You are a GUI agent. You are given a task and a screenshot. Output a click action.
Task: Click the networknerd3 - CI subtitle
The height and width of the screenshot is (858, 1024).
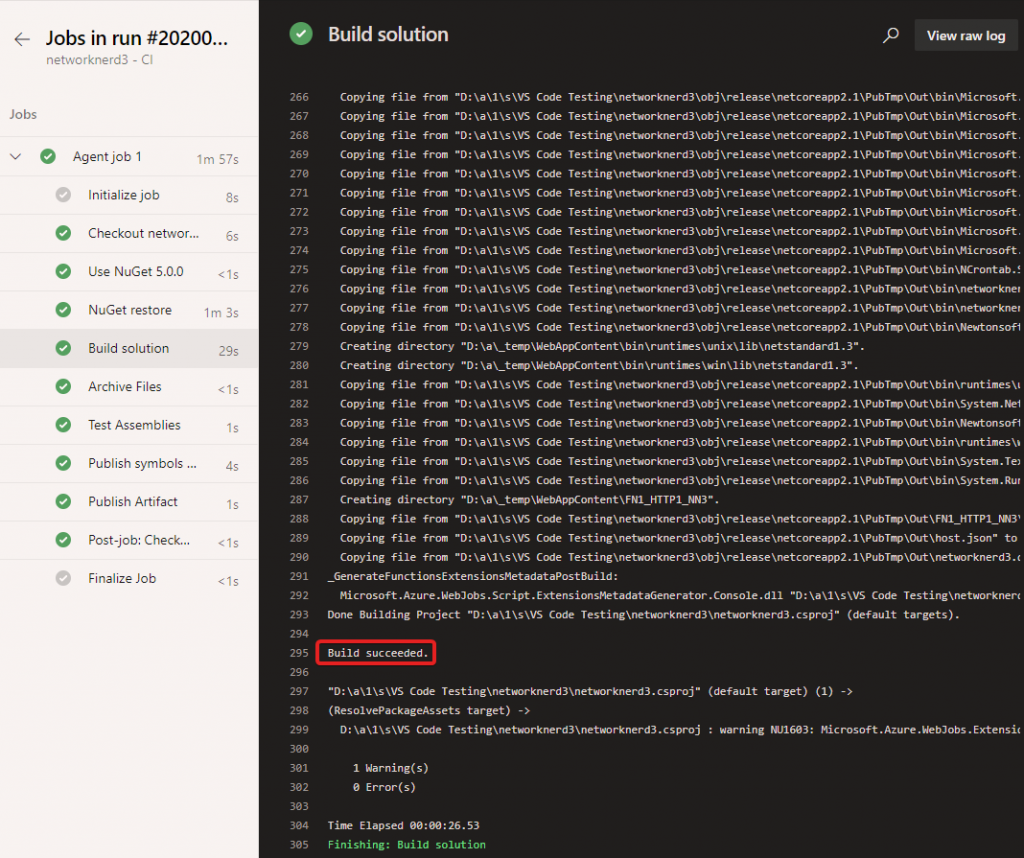pyautogui.click(x=99, y=59)
